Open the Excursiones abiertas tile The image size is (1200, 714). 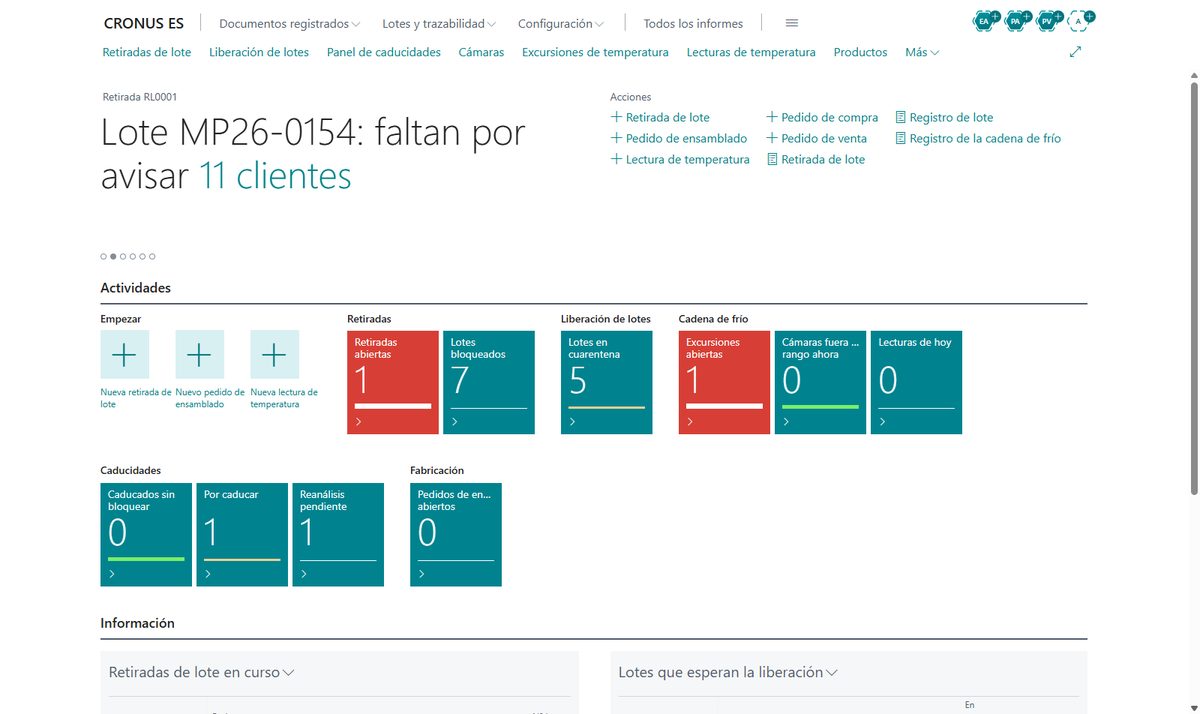(725, 382)
